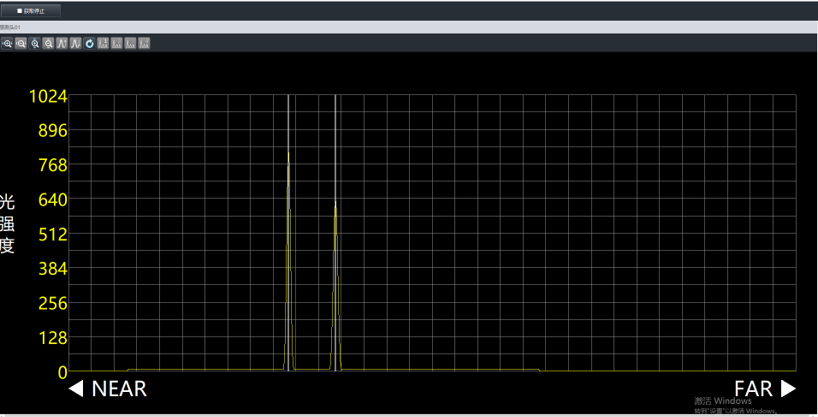The width and height of the screenshot is (818, 417).
Task: Click the vertical zoom-in magnifier icon
Action: (35, 44)
